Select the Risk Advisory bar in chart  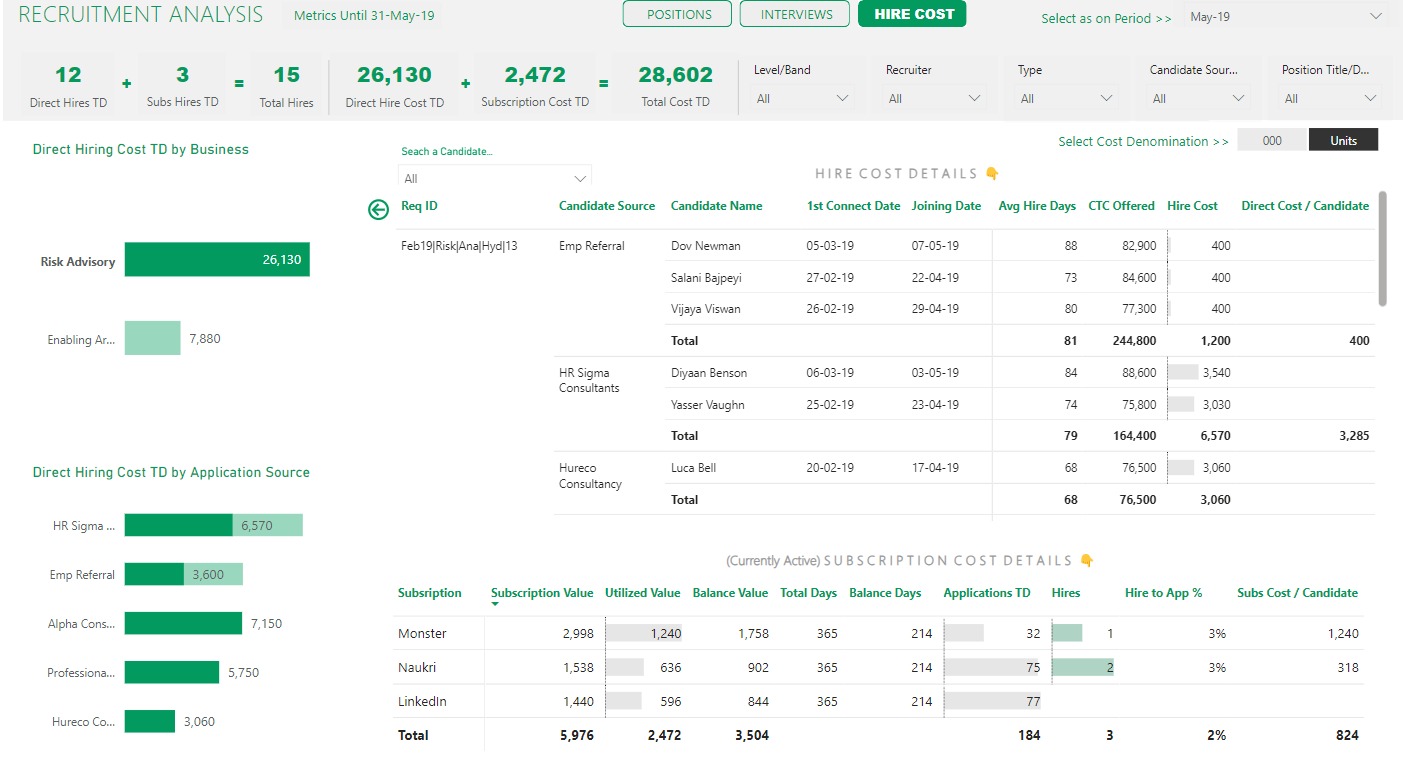(217, 260)
